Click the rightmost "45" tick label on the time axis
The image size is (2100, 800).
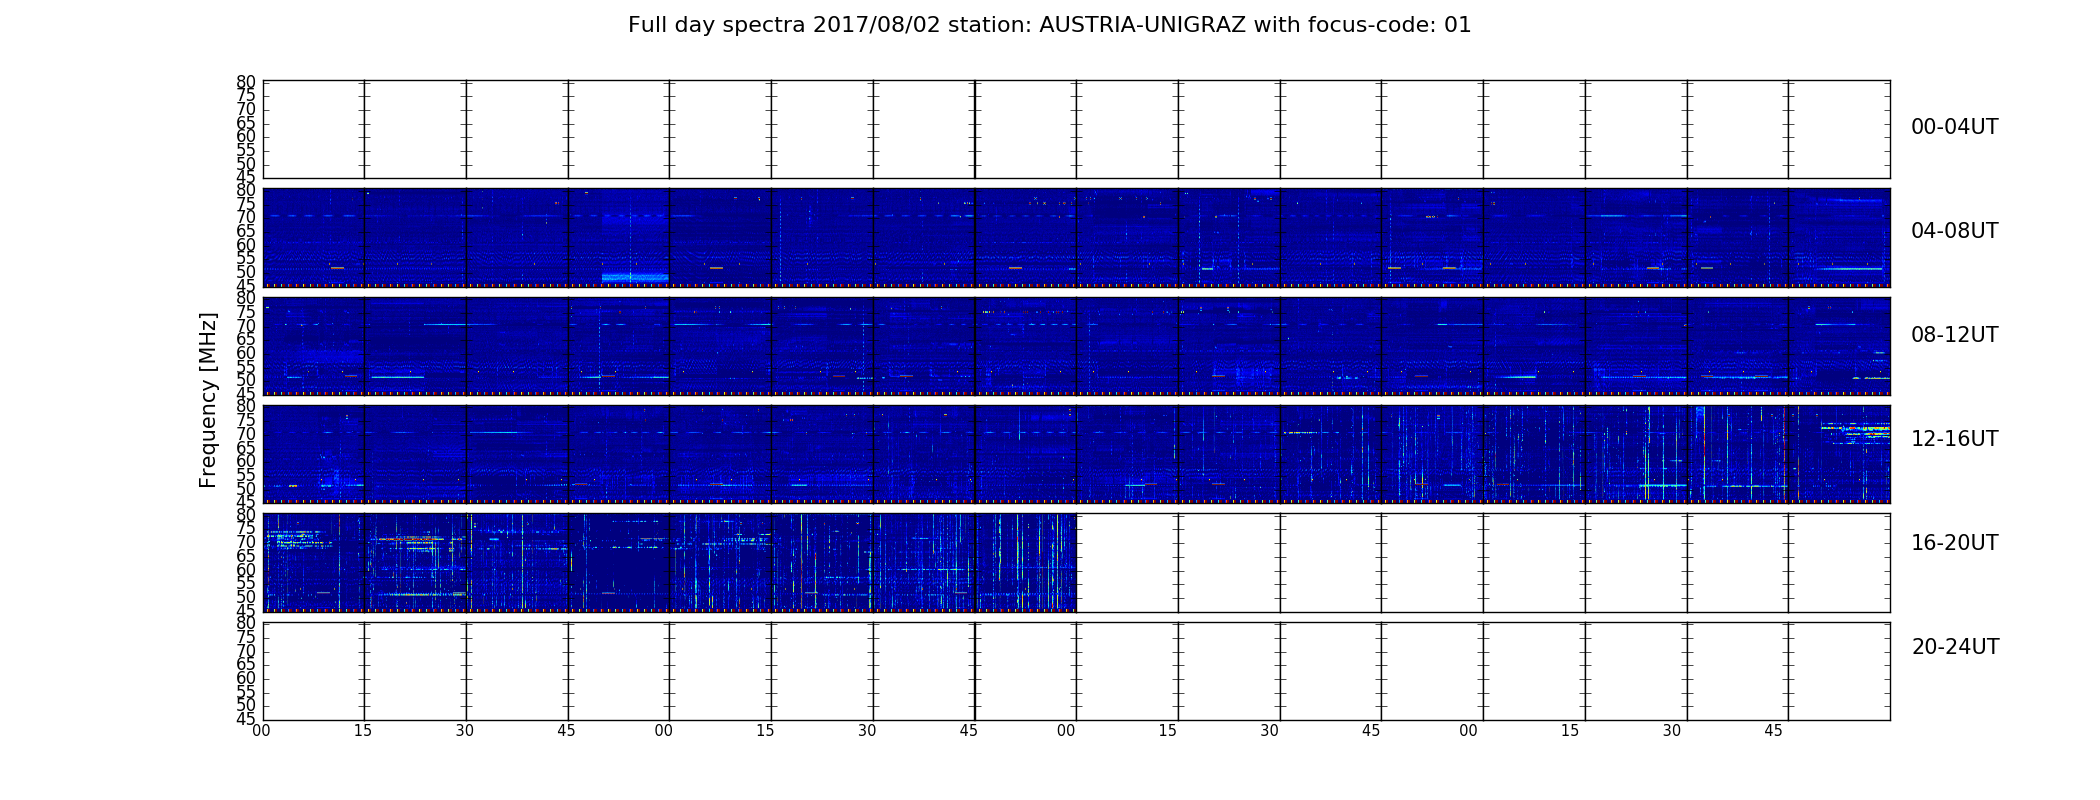click(x=1773, y=731)
